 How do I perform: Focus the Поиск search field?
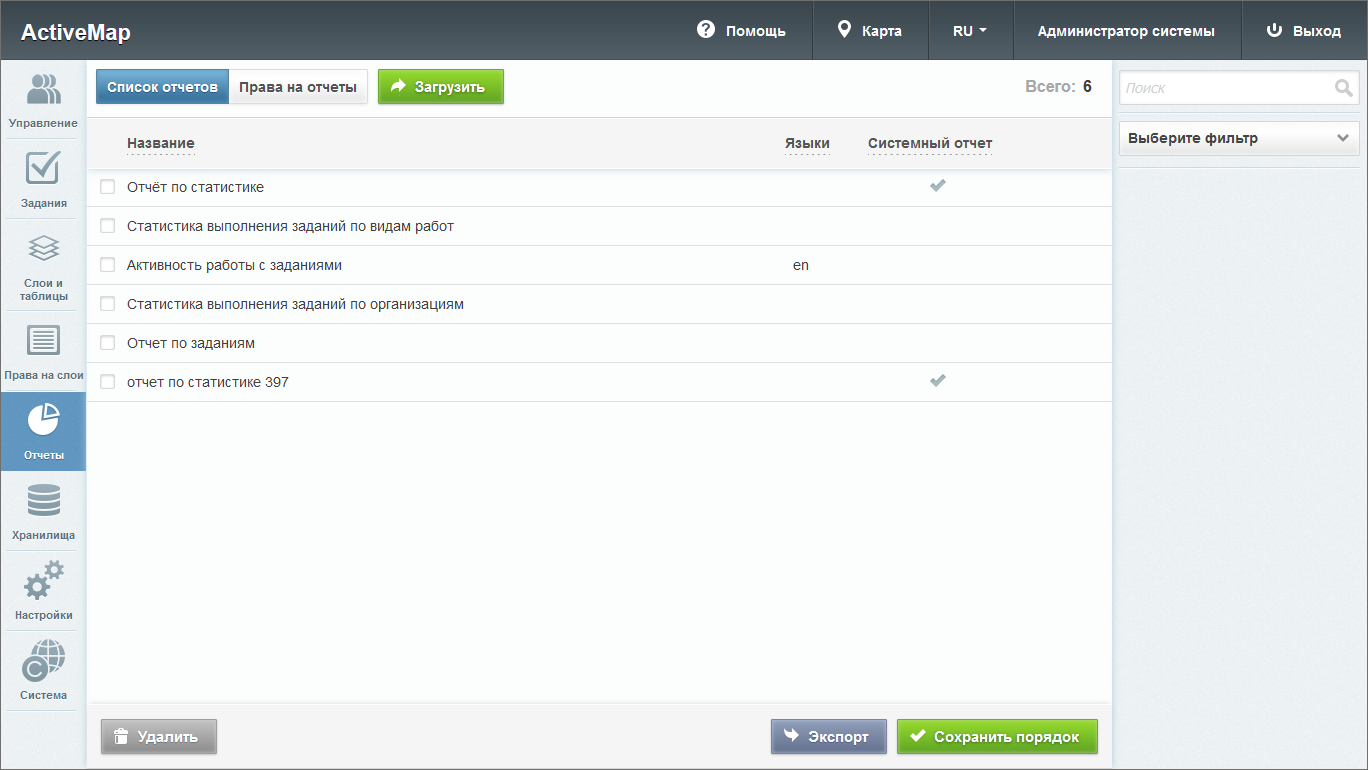pyautogui.click(x=1225, y=88)
